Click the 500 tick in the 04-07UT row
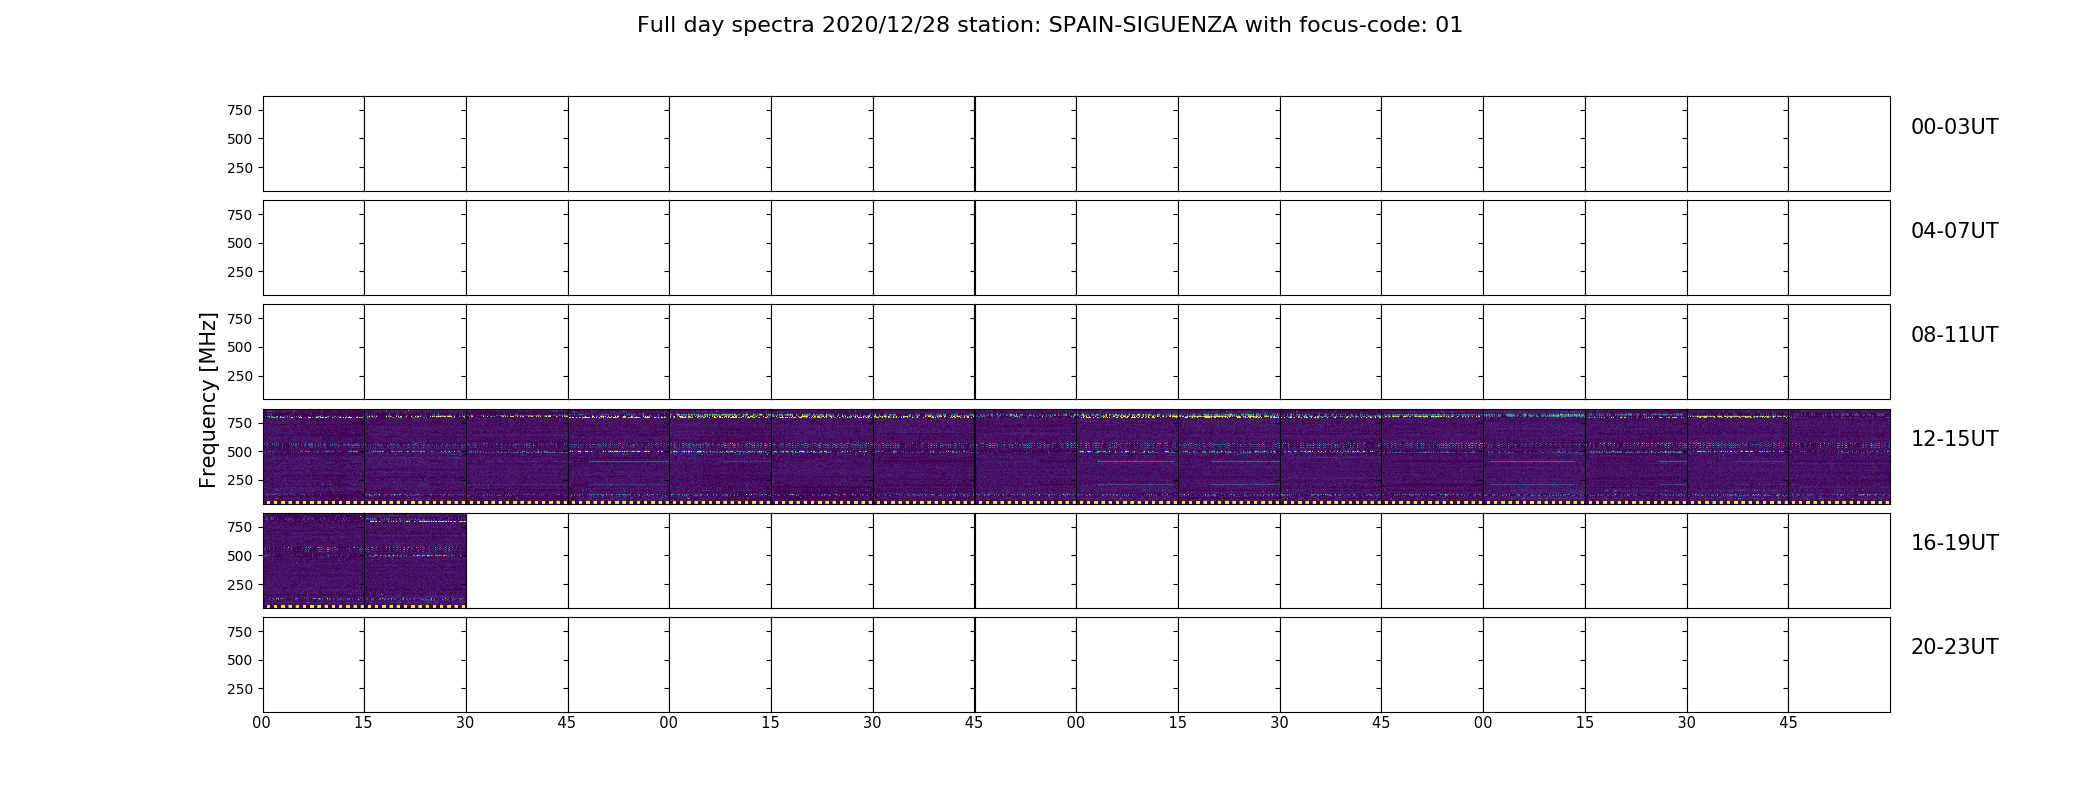The image size is (2100, 800). (240, 243)
